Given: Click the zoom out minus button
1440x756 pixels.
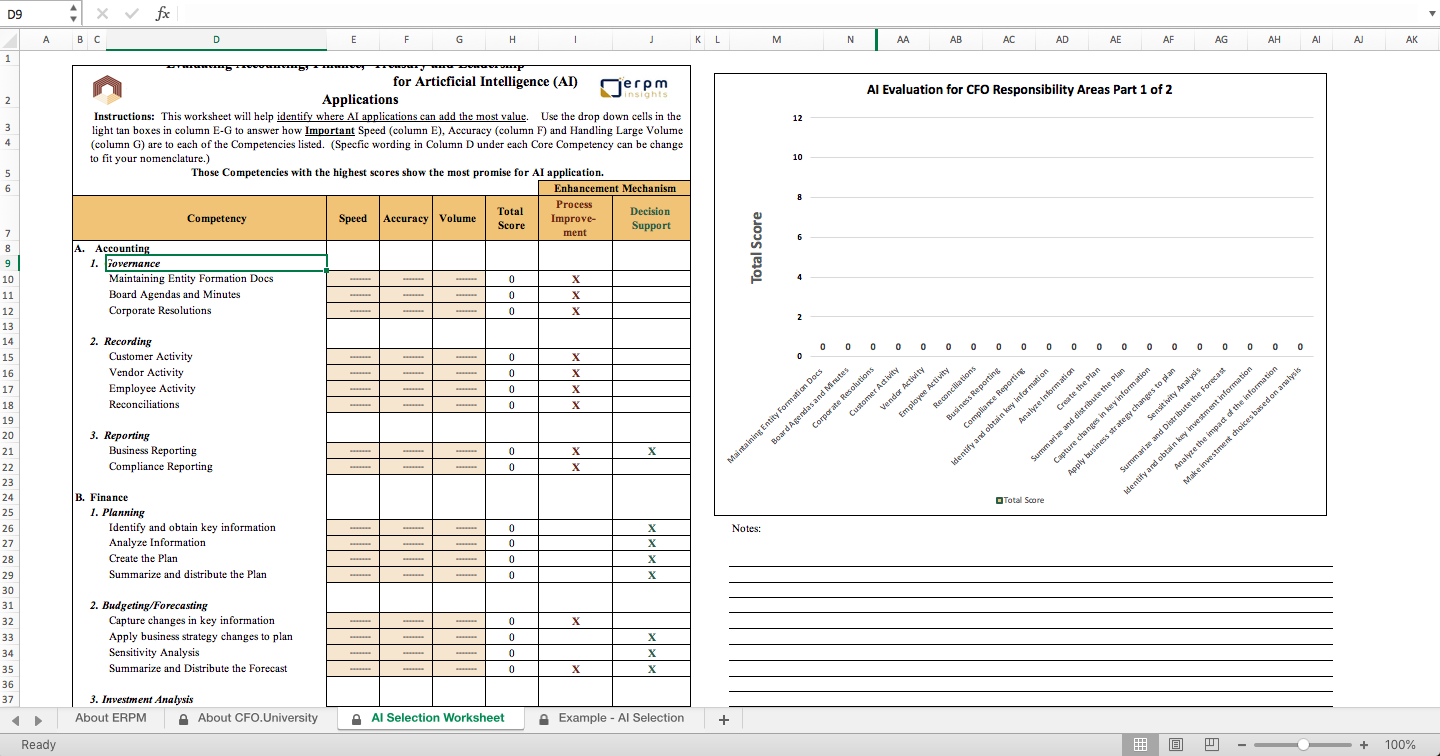Looking at the screenshot, I should point(1243,745).
